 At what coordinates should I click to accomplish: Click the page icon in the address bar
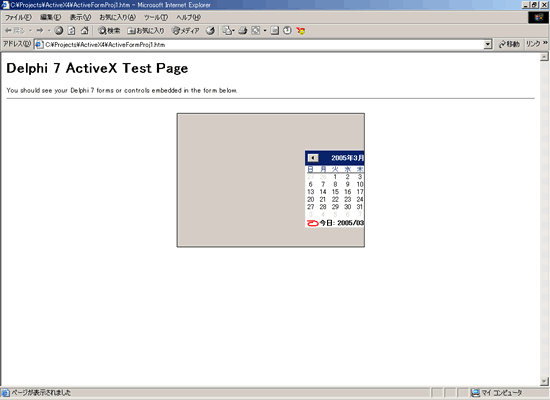(x=40, y=45)
